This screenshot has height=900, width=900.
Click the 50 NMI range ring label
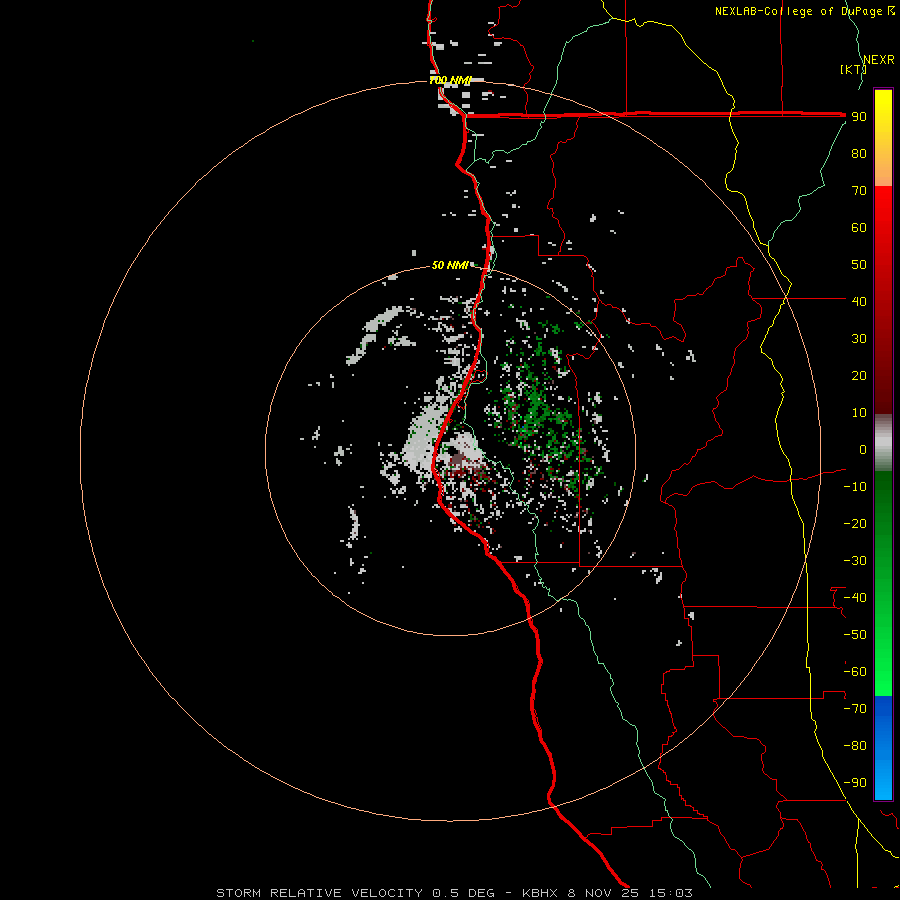click(450, 265)
